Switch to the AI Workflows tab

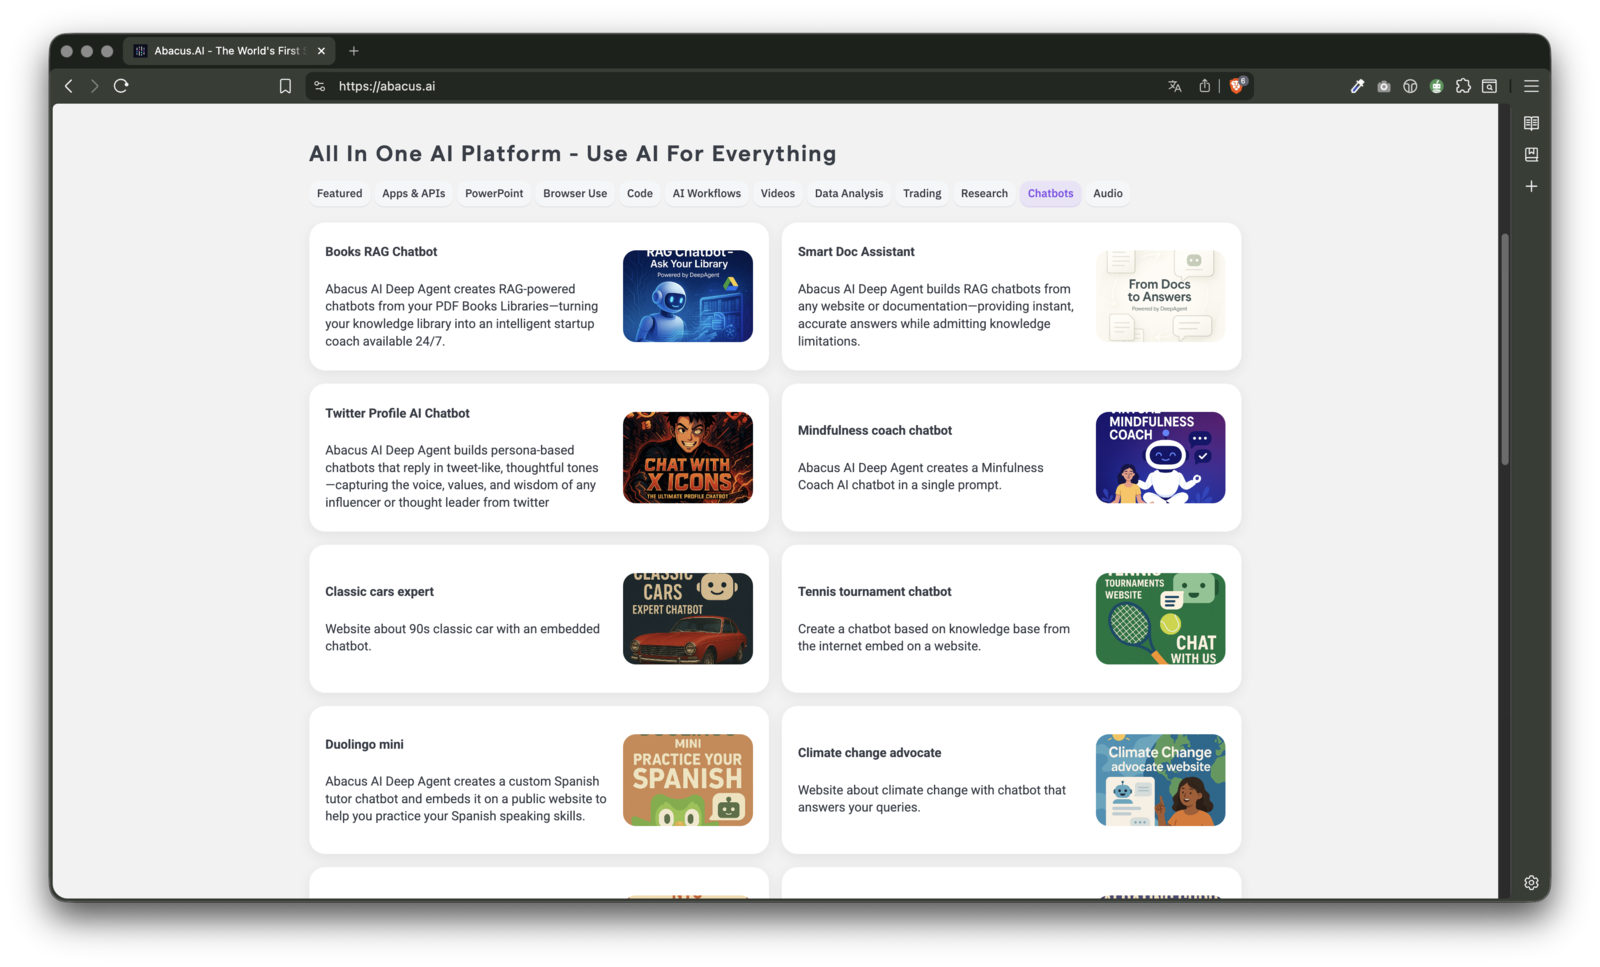706,194
